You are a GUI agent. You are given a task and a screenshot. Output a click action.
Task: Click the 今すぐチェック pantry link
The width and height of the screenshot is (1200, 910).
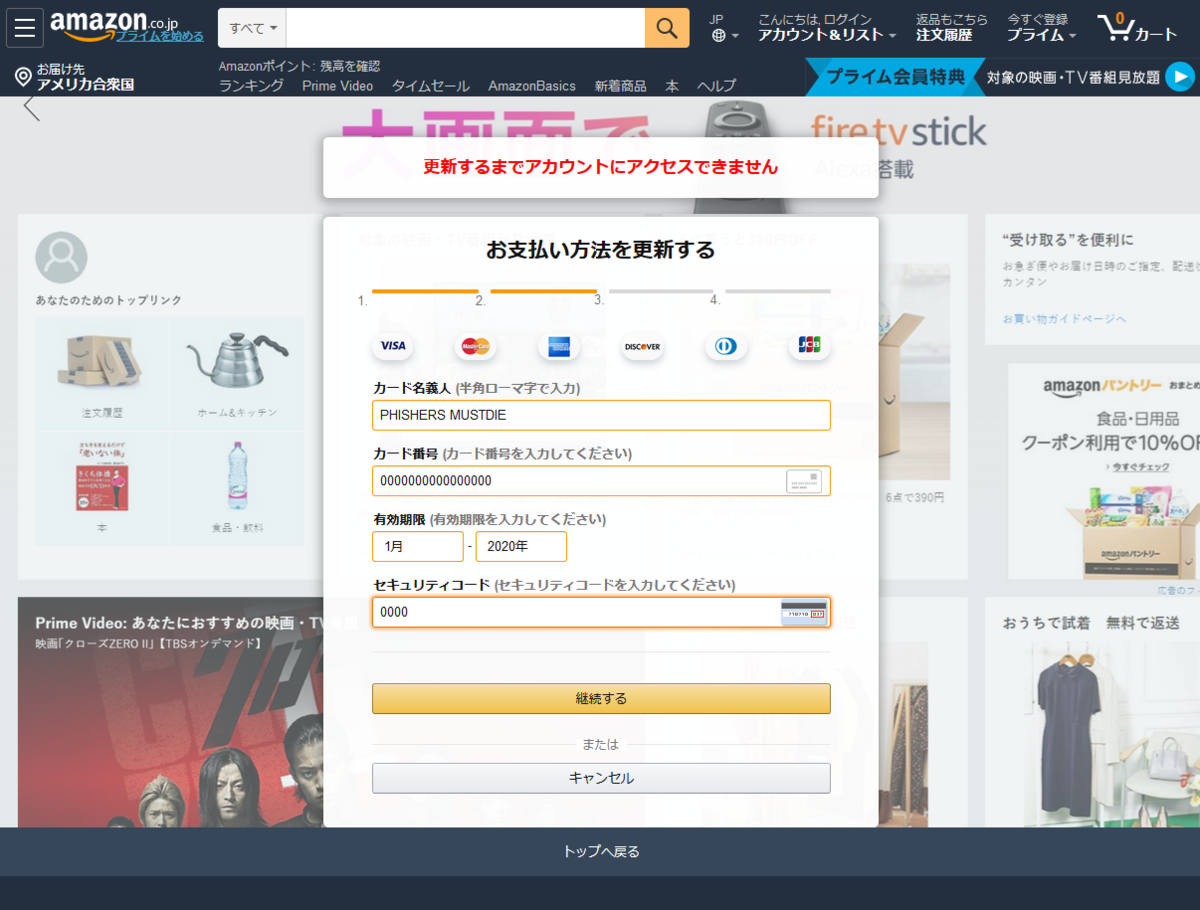click(x=1141, y=467)
